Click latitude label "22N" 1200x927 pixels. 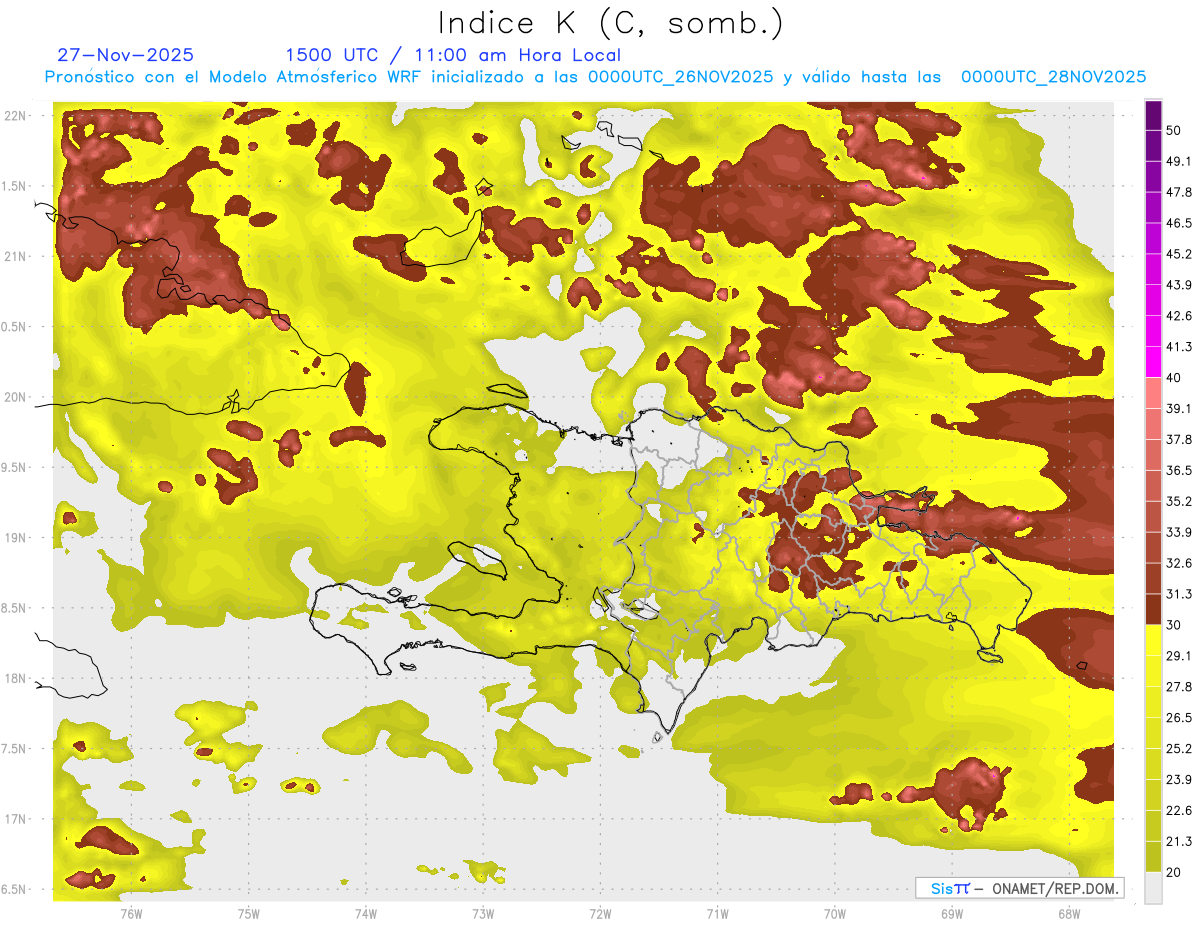click(16, 116)
